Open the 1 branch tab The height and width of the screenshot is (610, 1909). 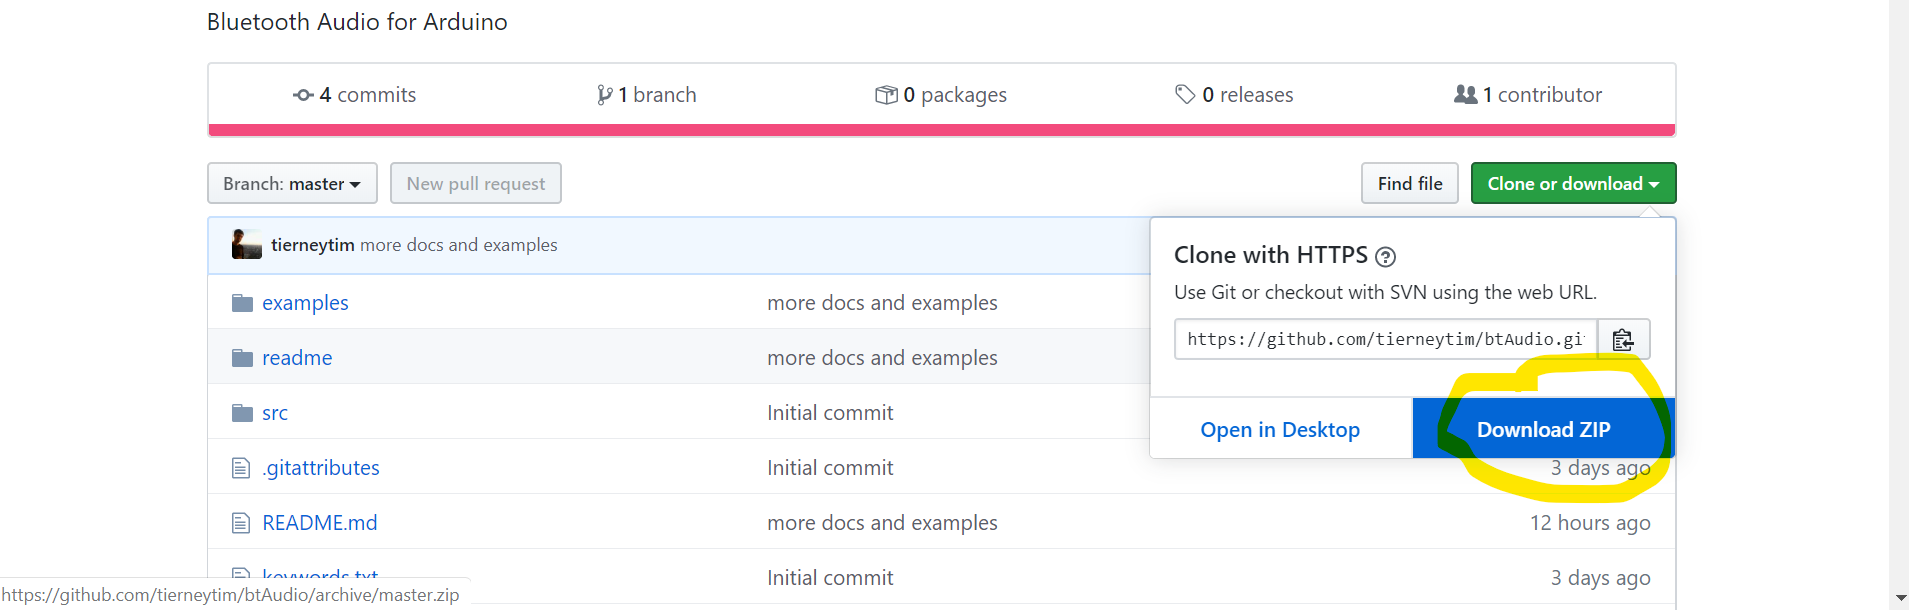[647, 95]
